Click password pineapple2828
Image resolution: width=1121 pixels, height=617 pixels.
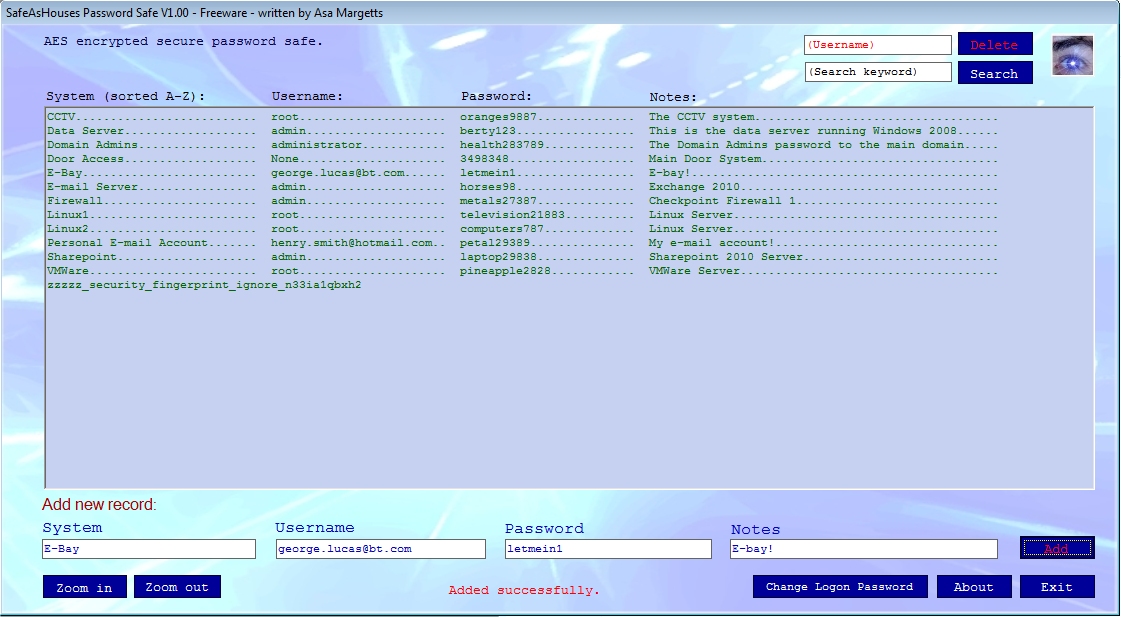(x=505, y=271)
